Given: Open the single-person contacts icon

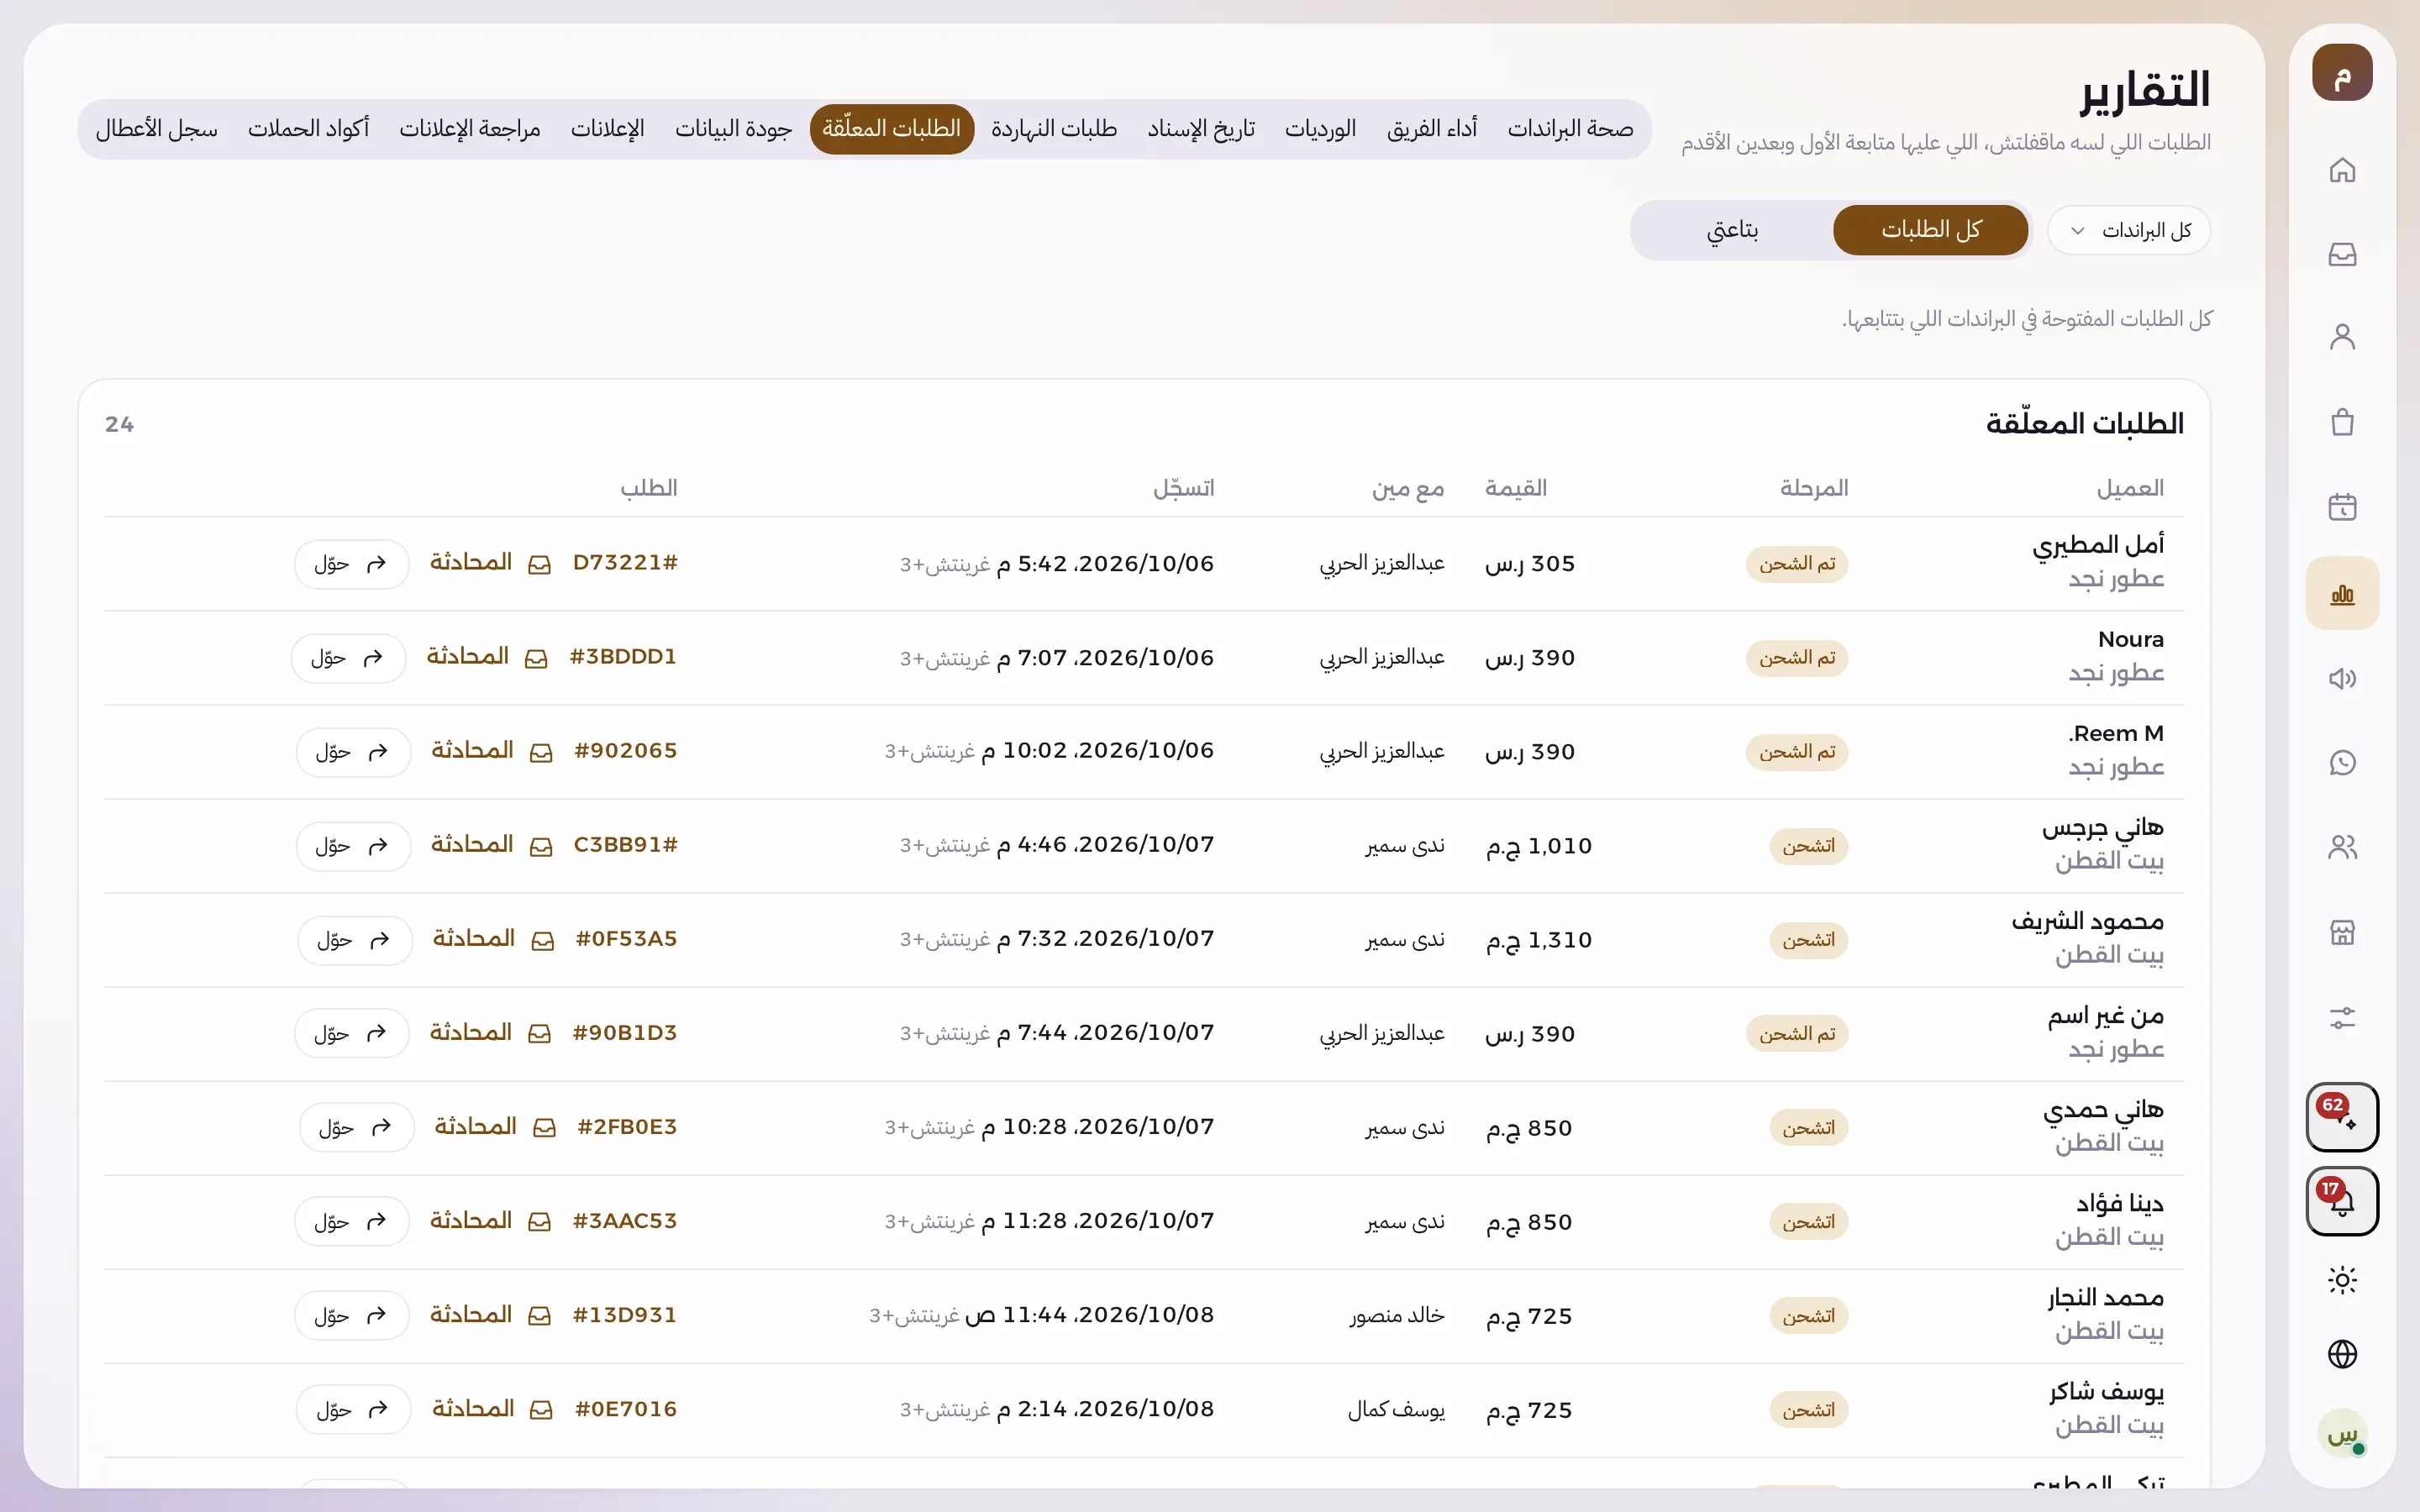Looking at the screenshot, I should 2342,338.
